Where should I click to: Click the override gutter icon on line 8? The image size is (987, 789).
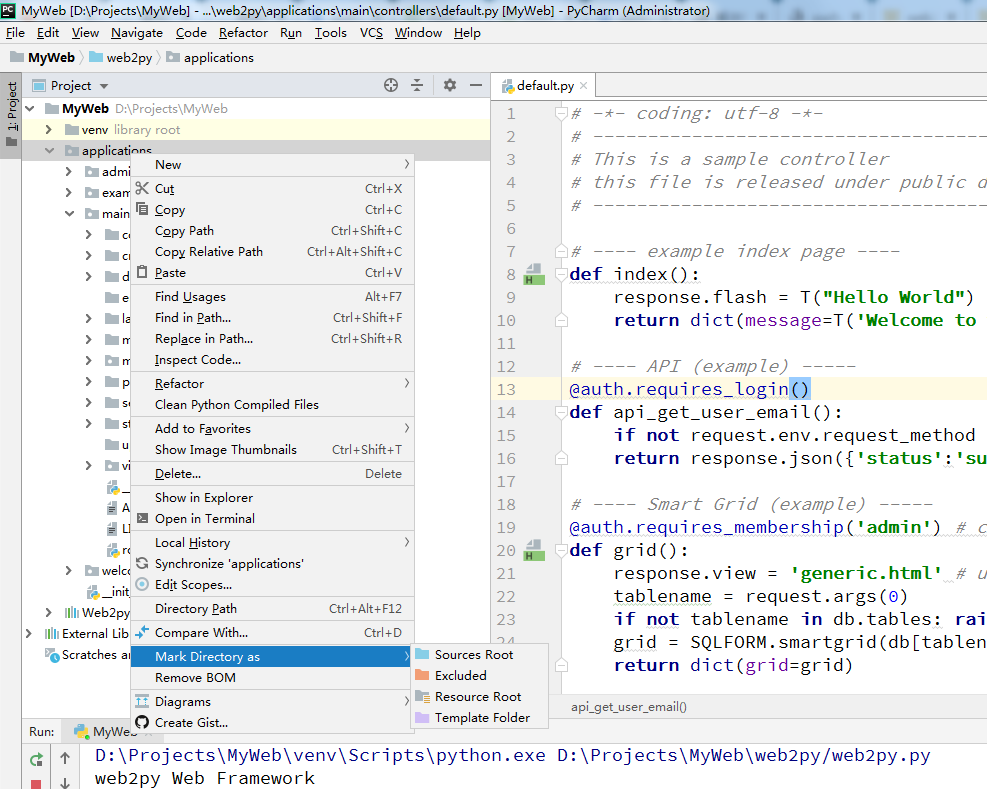pos(534,275)
